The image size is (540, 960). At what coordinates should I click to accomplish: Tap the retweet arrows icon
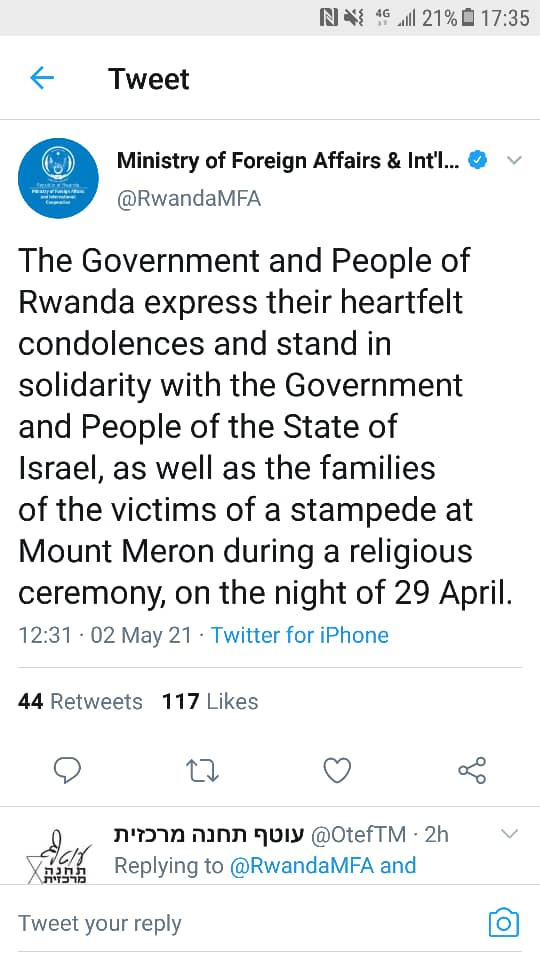pyautogui.click(x=202, y=771)
